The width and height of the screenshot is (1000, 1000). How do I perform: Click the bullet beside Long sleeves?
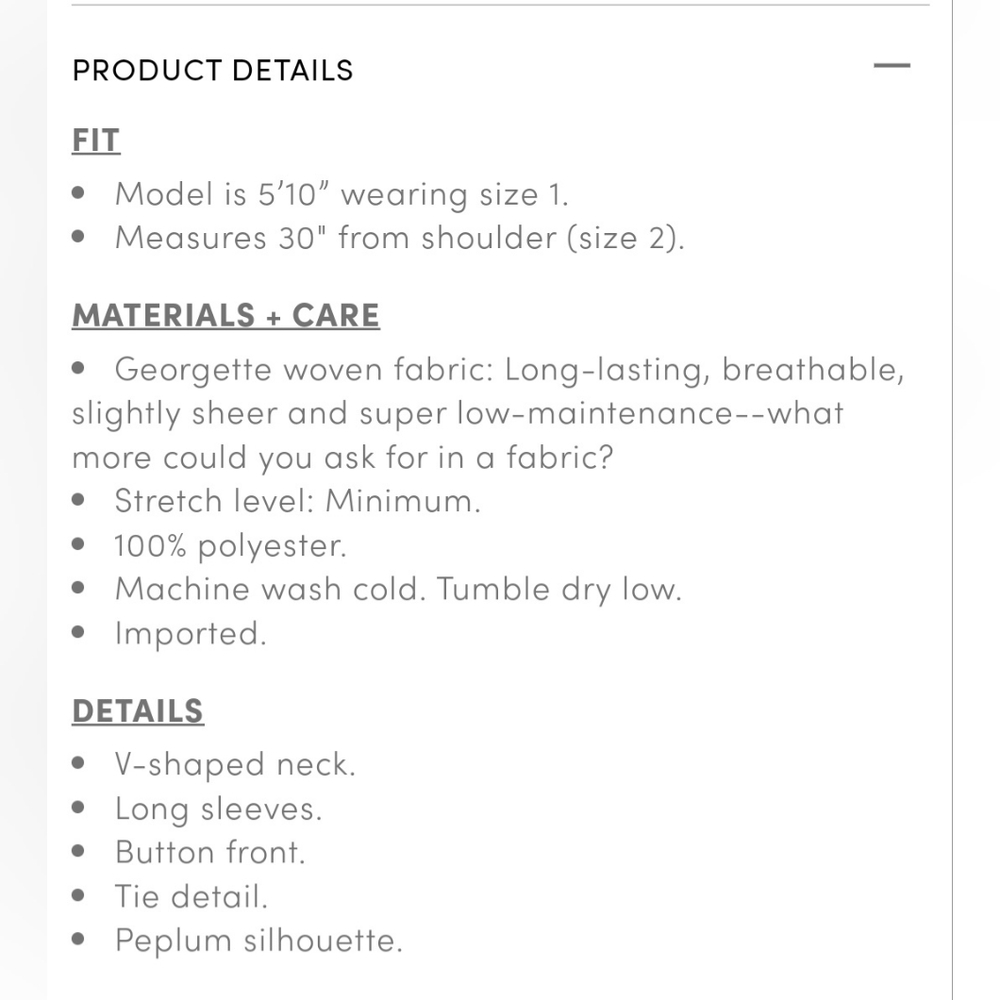tap(78, 807)
